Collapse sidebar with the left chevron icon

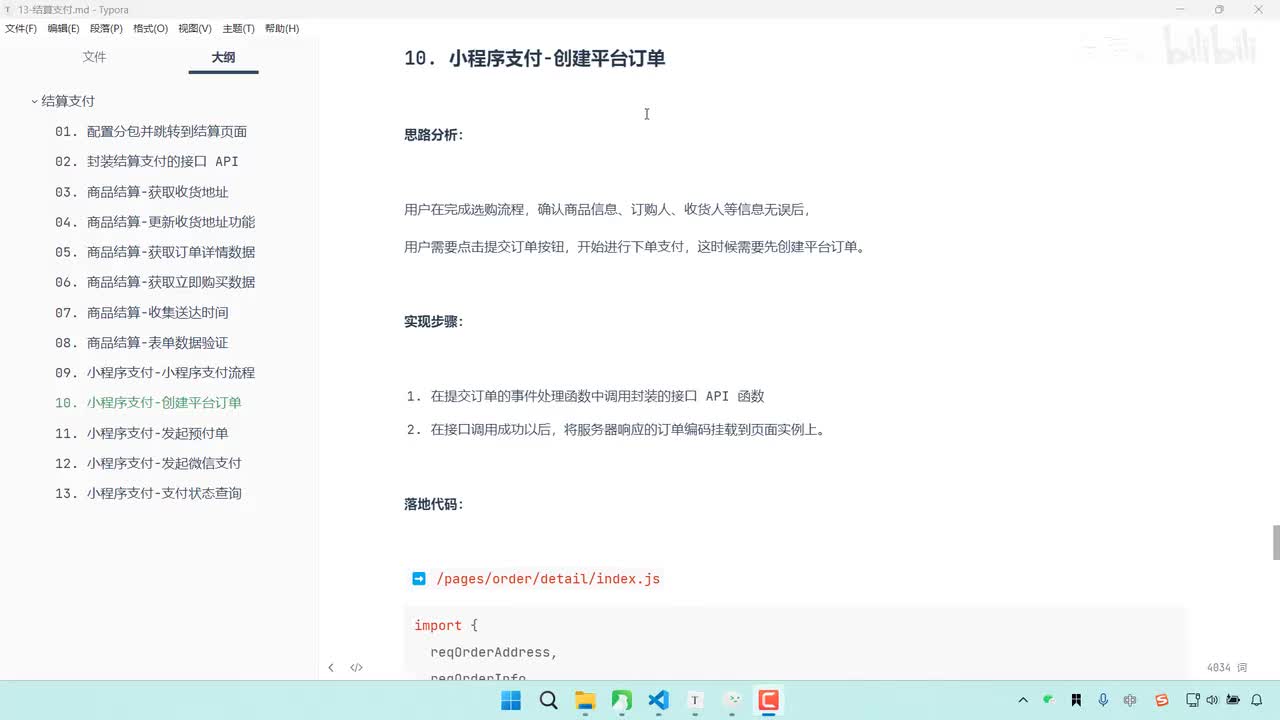click(331, 667)
